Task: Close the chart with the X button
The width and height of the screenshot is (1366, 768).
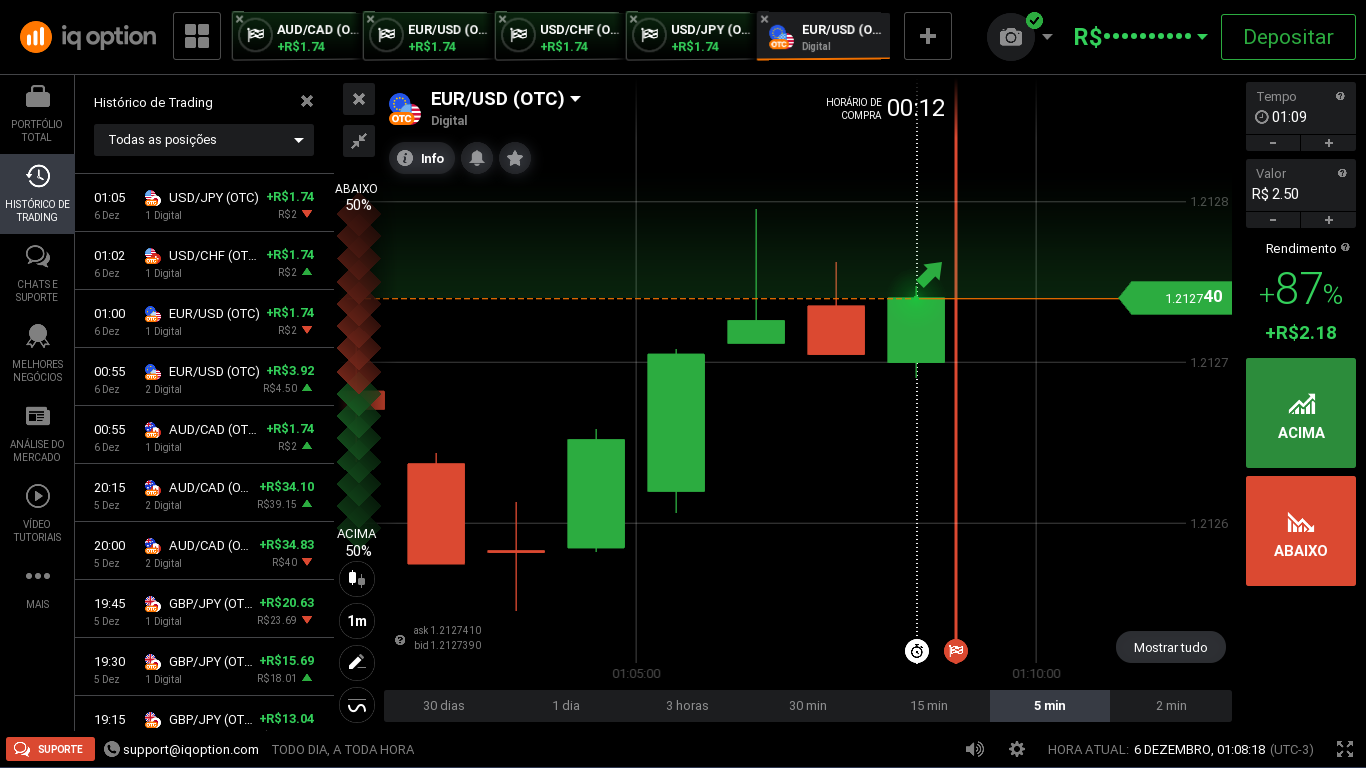Action: [359, 99]
